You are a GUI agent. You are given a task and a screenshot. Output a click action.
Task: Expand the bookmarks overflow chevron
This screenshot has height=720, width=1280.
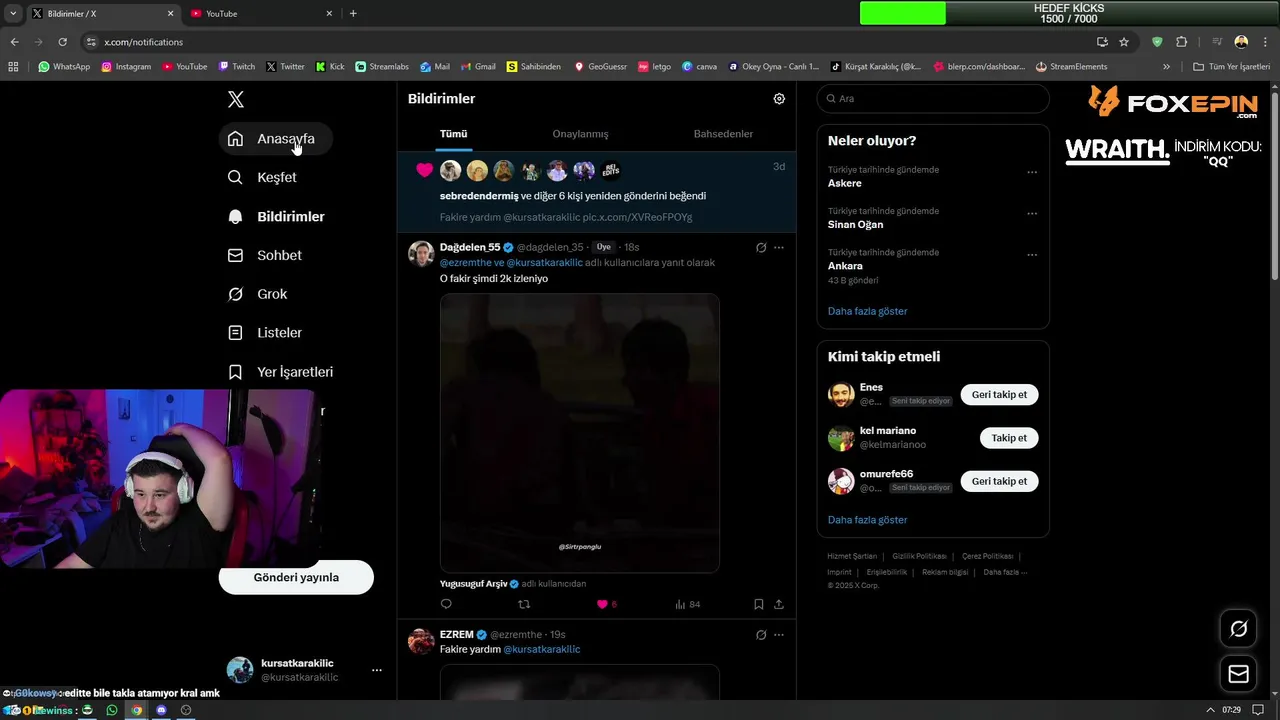(x=1166, y=67)
